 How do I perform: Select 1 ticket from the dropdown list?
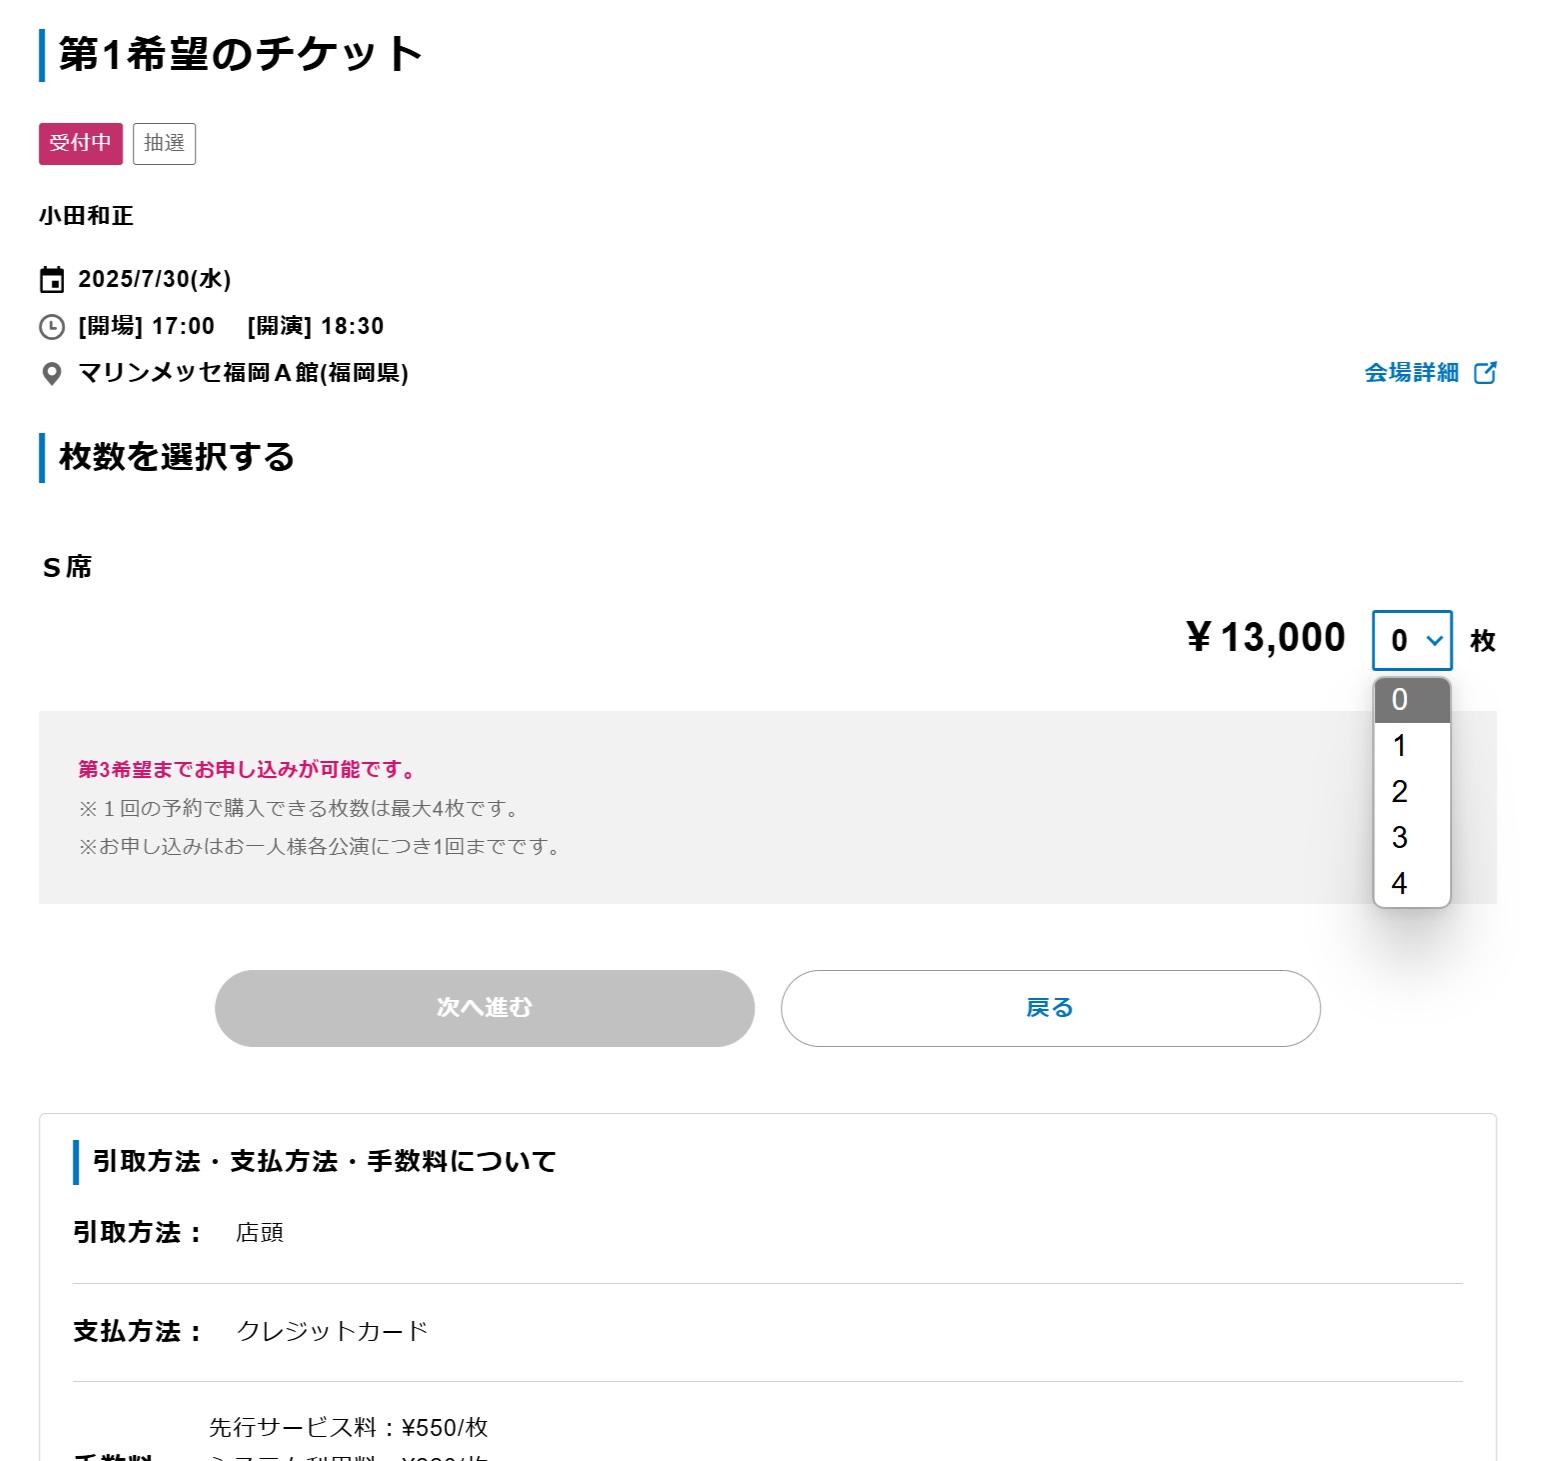pos(1412,746)
